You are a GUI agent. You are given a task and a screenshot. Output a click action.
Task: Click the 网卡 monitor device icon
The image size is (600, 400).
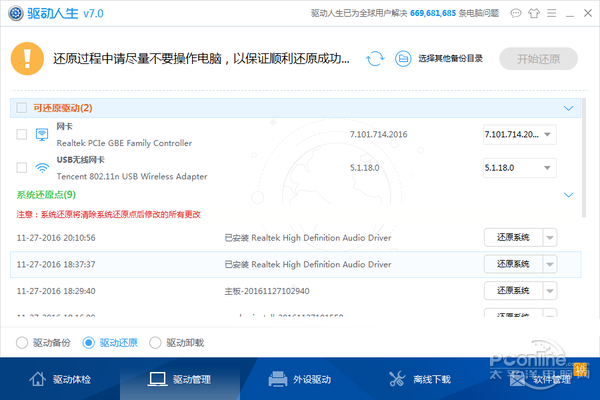tap(42, 134)
